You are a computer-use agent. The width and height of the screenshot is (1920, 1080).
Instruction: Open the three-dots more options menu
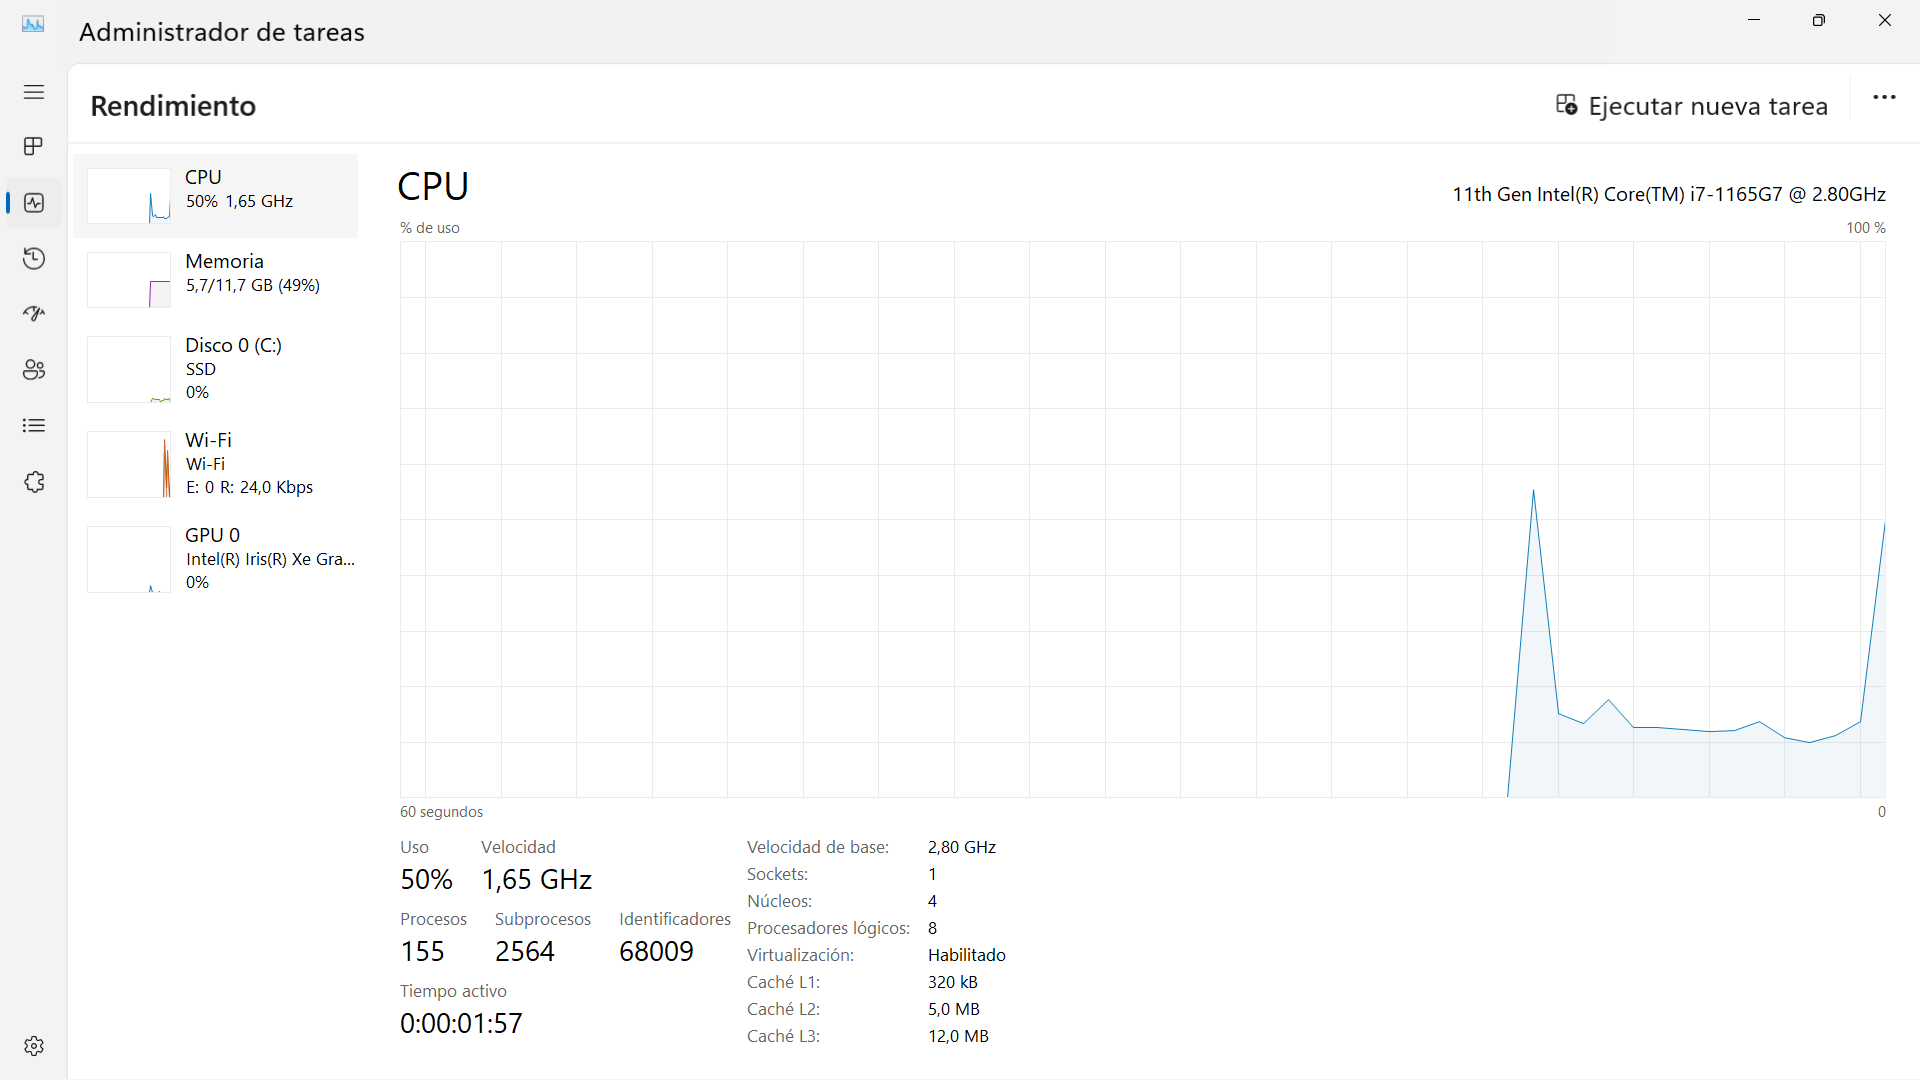point(1884,98)
